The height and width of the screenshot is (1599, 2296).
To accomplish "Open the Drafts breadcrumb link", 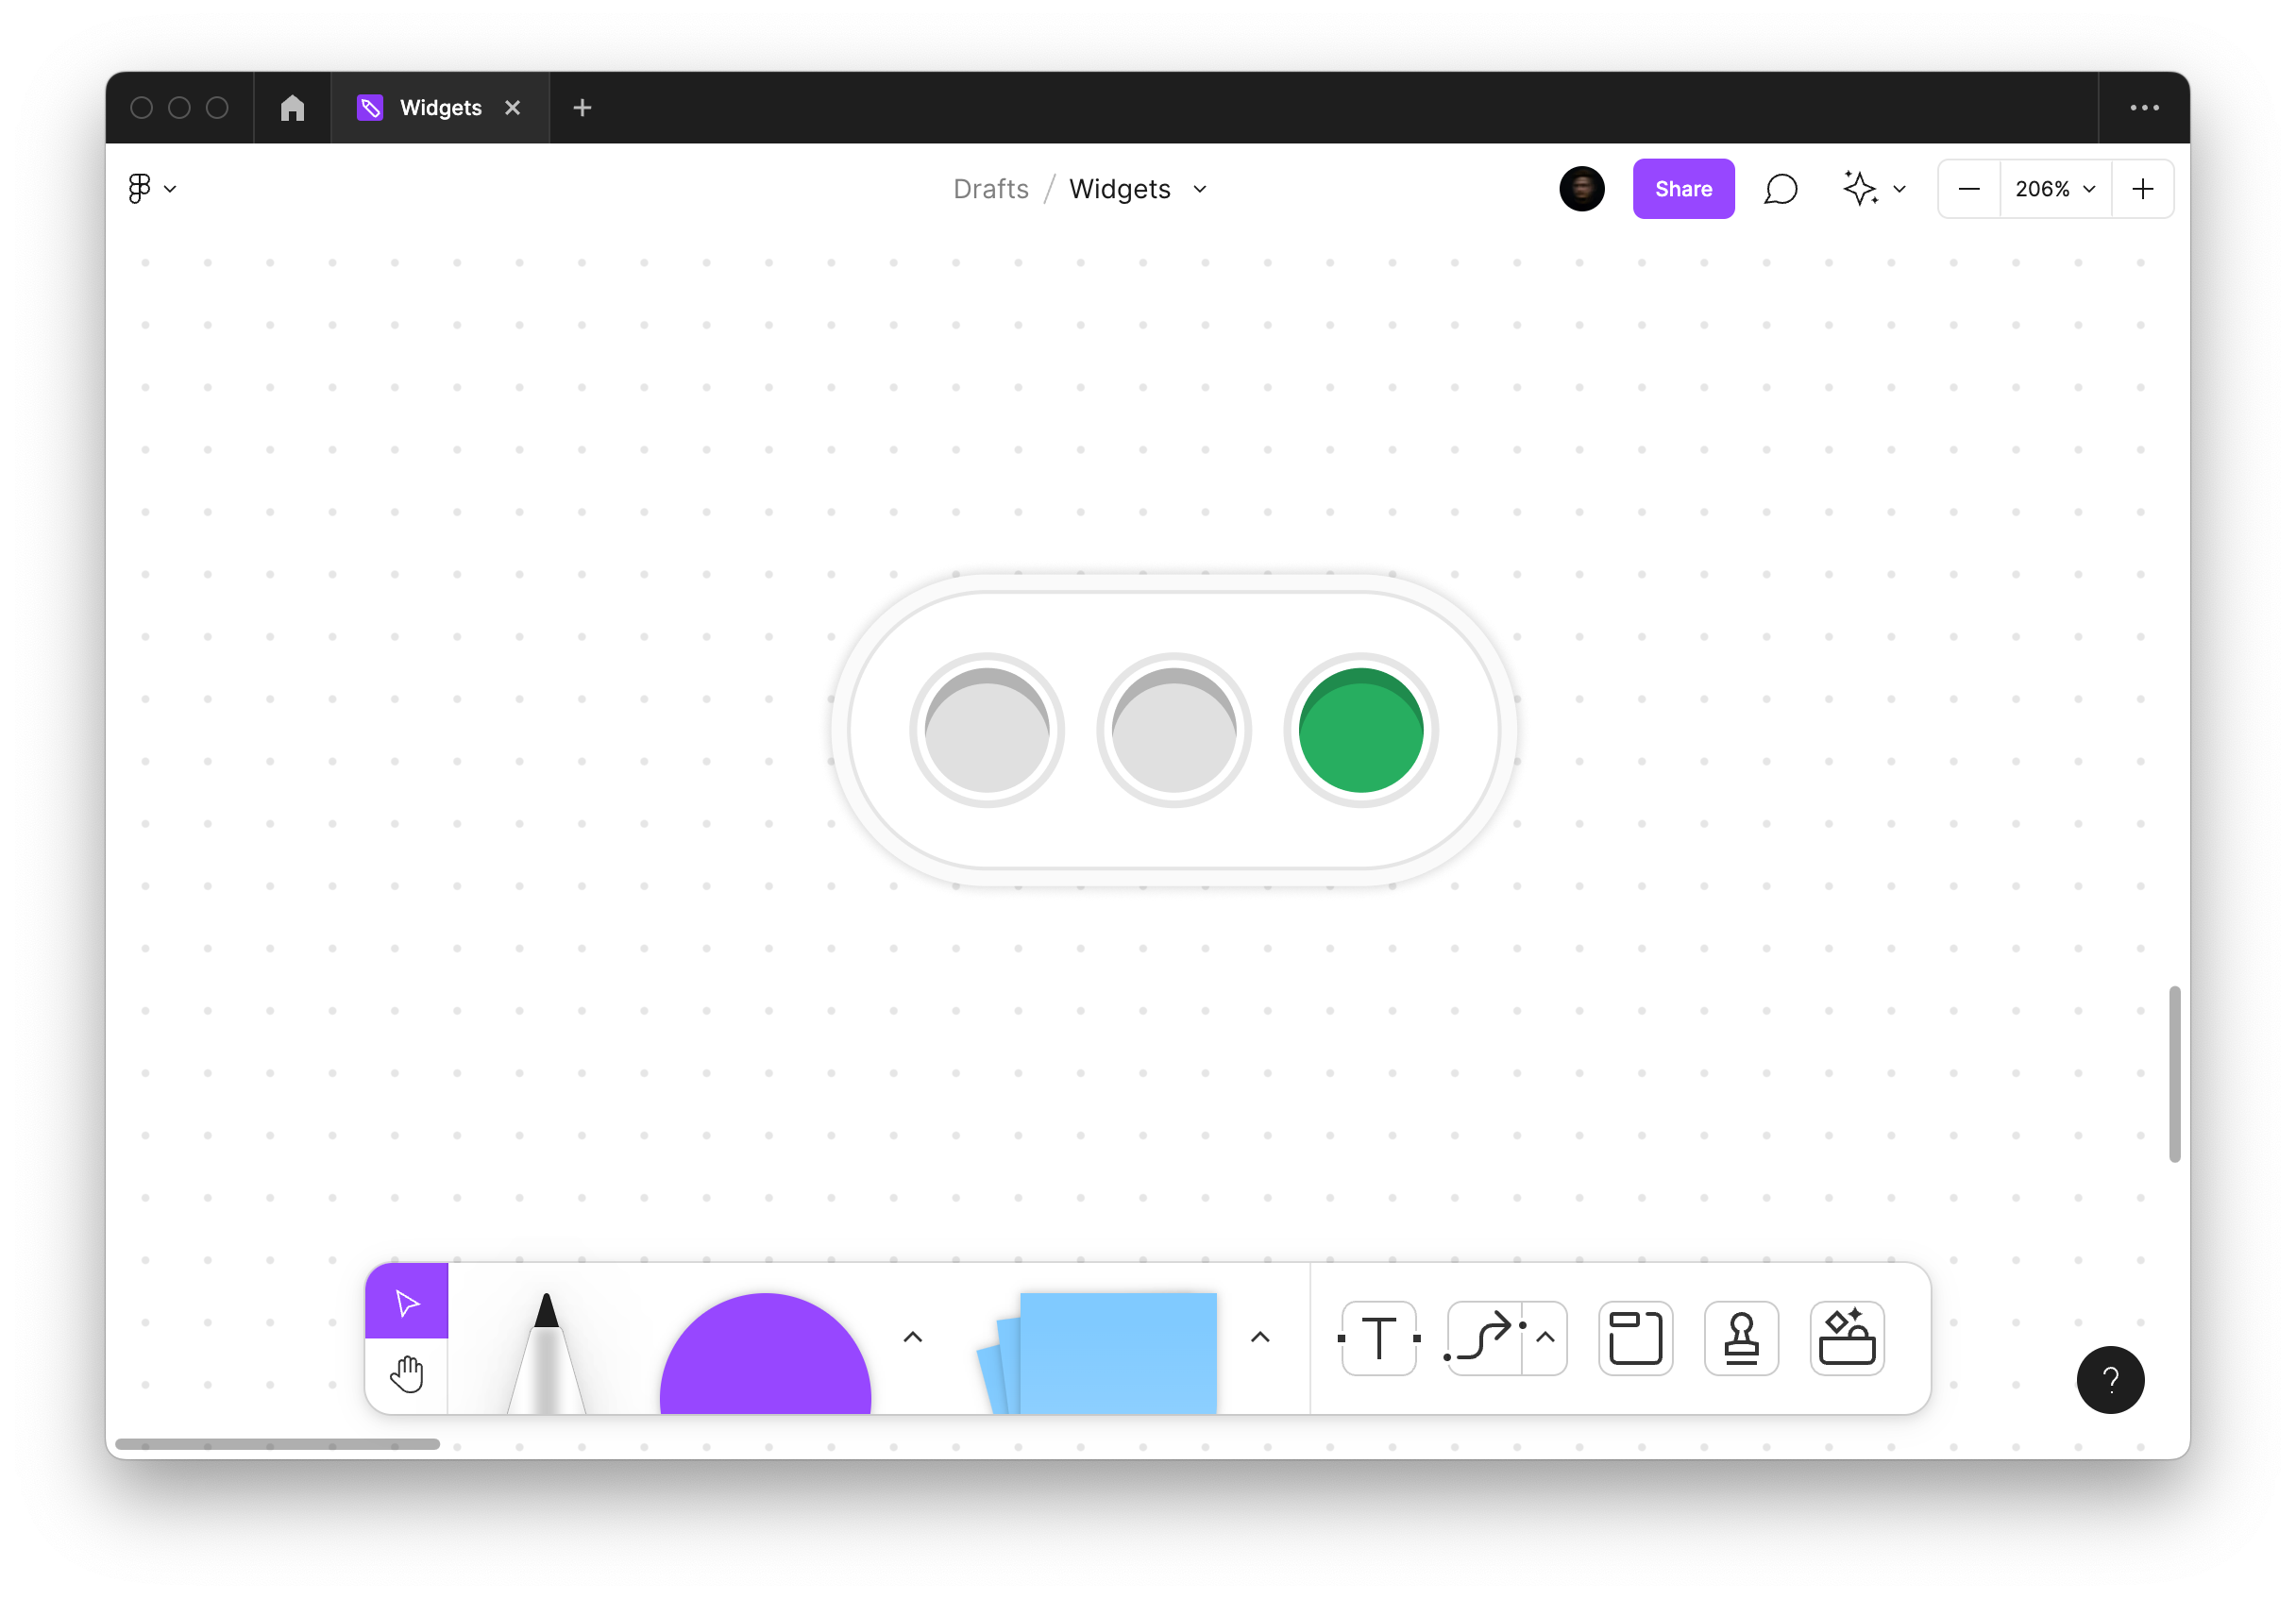I will [x=990, y=189].
